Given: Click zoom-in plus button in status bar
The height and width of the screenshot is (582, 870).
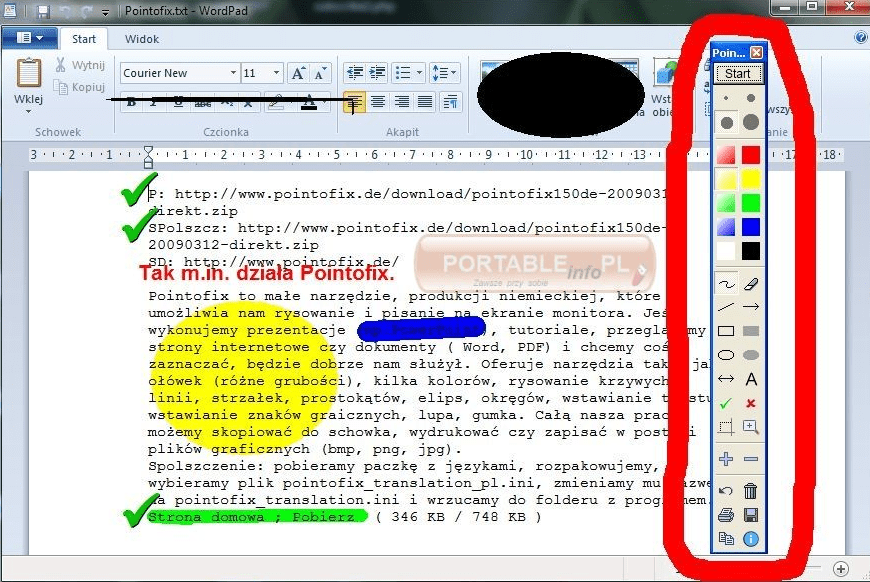Looking at the screenshot, I should point(841,569).
